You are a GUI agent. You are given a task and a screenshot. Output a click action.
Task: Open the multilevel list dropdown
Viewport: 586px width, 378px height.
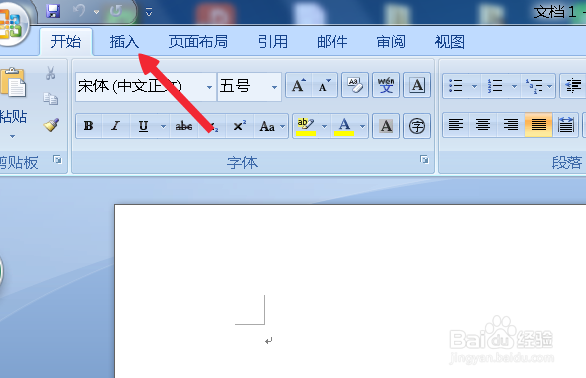coord(549,86)
